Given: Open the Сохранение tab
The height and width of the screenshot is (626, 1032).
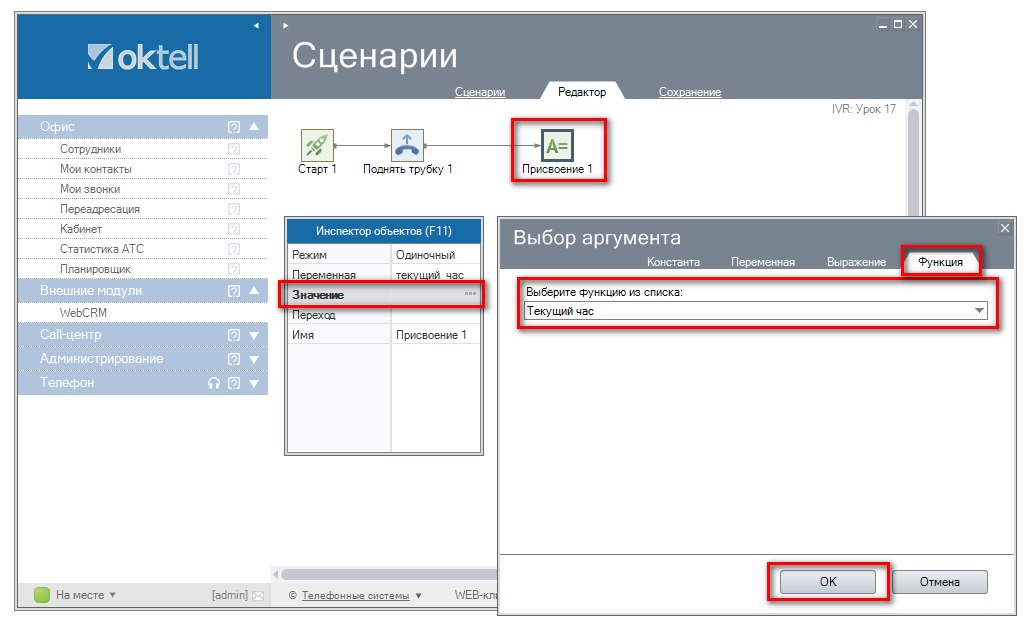Looking at the screenshot, I should 689,92.
